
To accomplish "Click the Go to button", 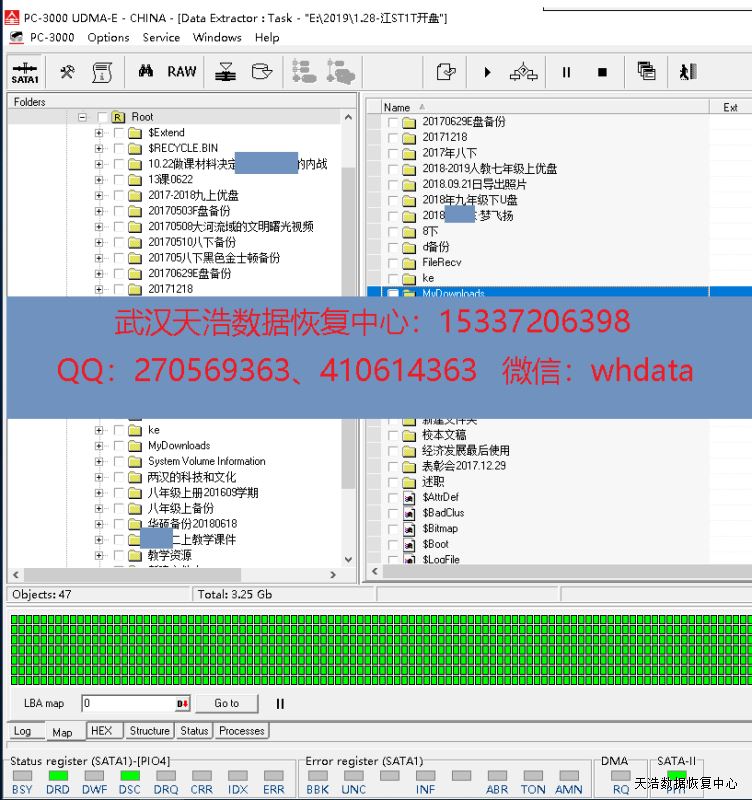I will coord(226,703).
